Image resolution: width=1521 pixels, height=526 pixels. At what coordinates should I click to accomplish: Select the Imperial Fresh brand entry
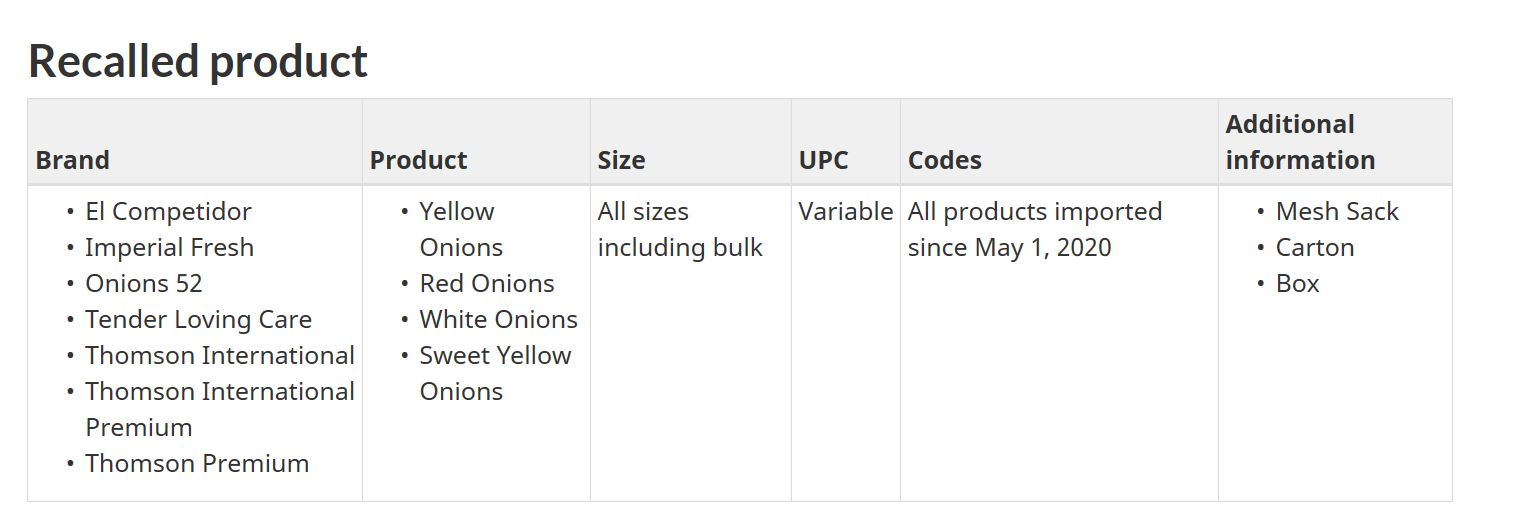169,248
